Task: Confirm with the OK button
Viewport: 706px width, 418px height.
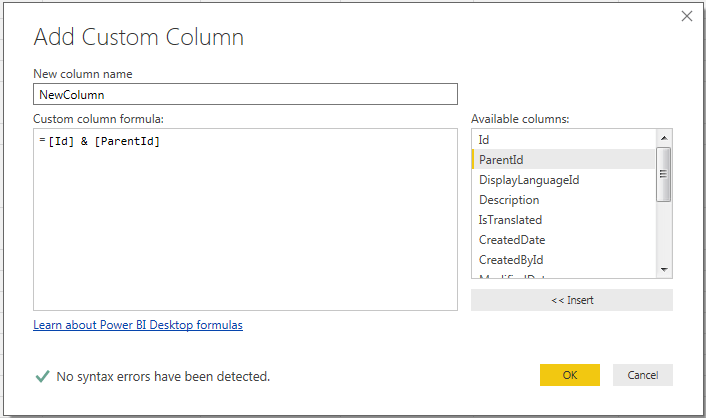Action: 569,375
